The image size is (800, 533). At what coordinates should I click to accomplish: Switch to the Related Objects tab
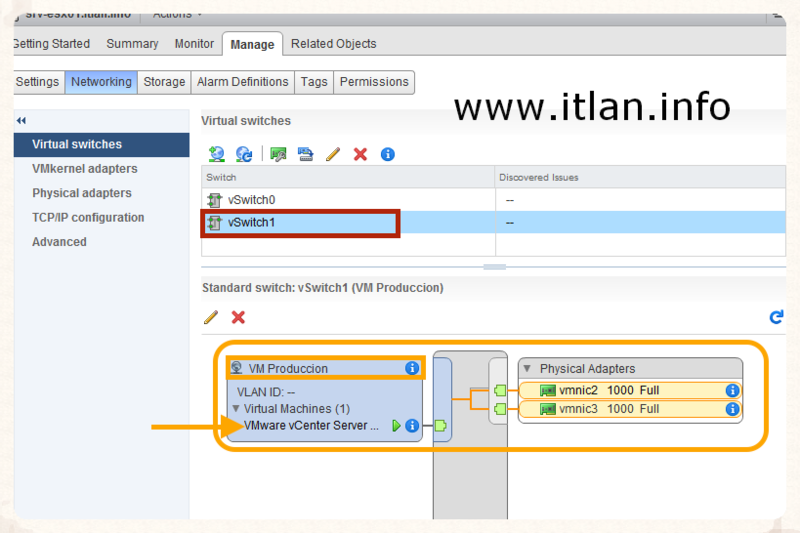point(333,44)
